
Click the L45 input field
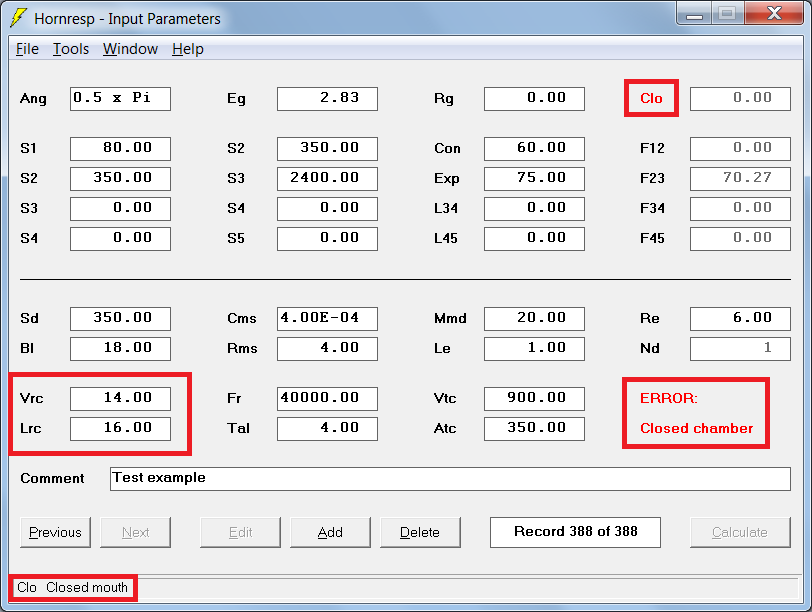point(534,239)
